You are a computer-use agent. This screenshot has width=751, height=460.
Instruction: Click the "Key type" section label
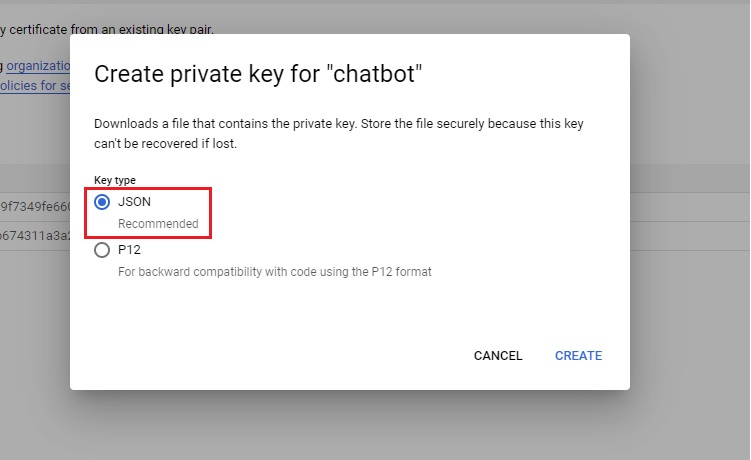pos(114,180)
